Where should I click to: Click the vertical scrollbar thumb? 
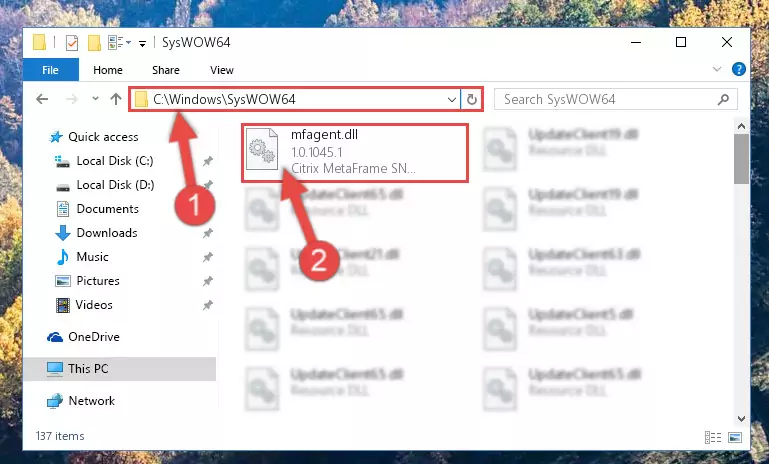(x=741, y=159)
